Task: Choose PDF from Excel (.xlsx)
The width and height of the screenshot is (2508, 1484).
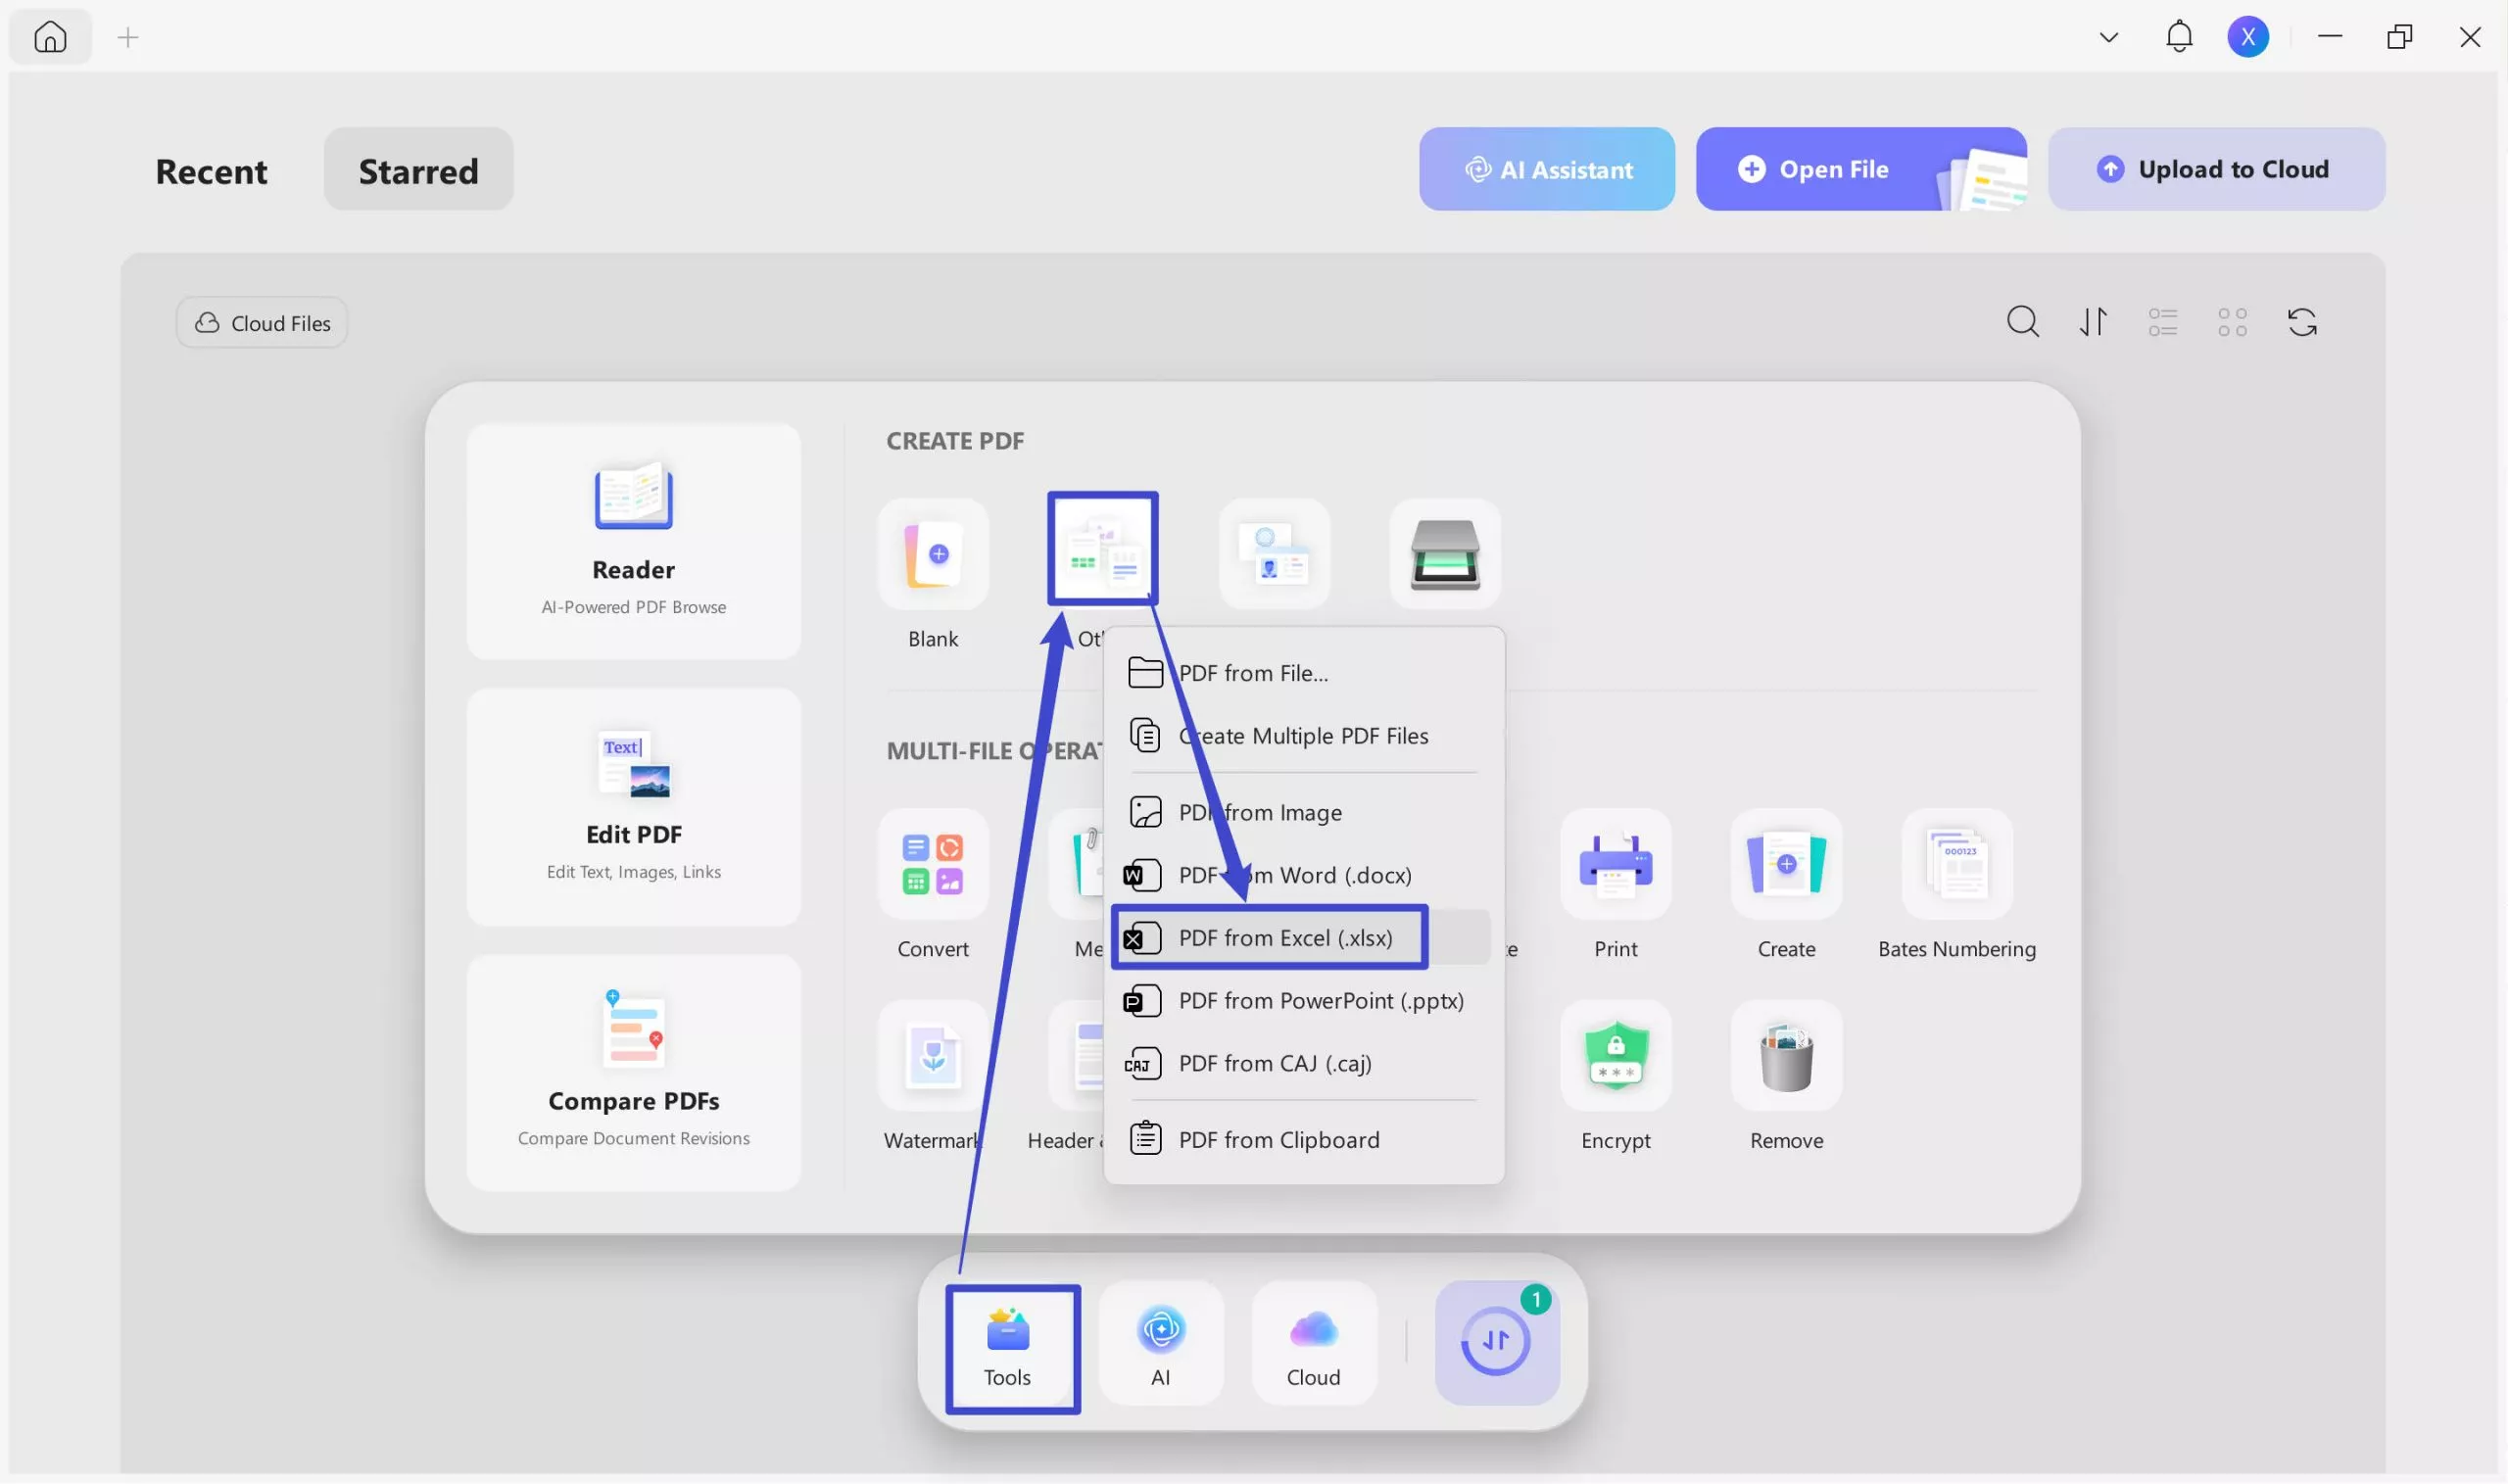Action: click(1284, 938)
